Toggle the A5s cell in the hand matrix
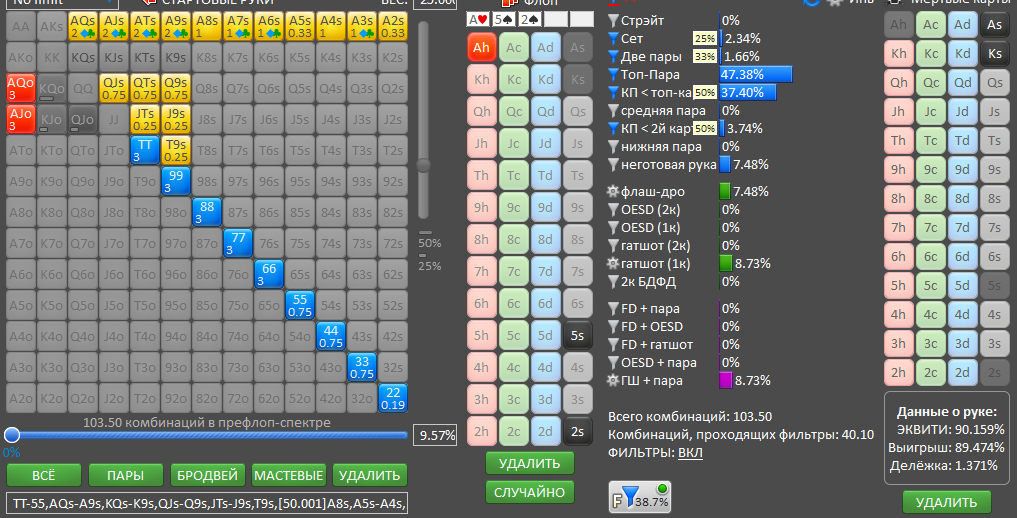The height and width of the screenshot is (518, 1017). click(x=300, y=26)
